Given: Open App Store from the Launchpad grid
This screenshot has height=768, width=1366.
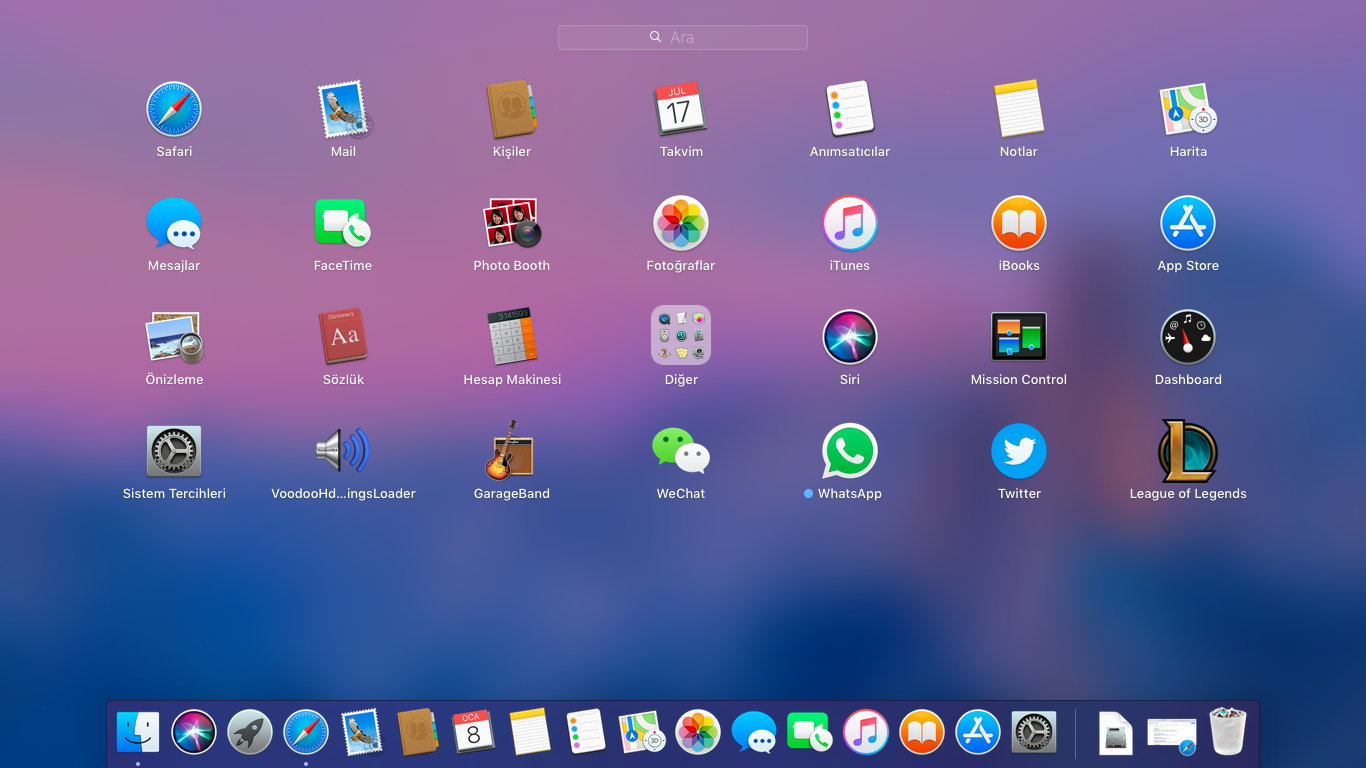Looking at the screenshot, I should 1188,224.
